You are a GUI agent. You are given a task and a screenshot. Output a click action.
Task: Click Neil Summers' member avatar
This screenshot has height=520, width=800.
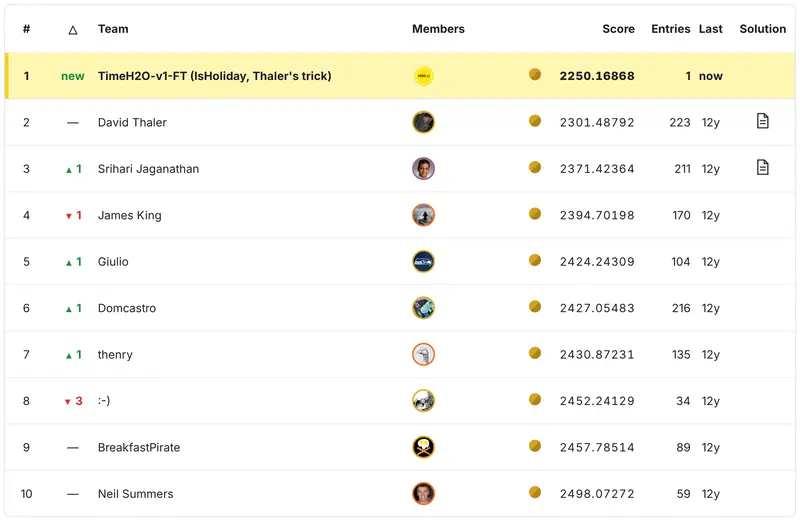click(423, 494)
